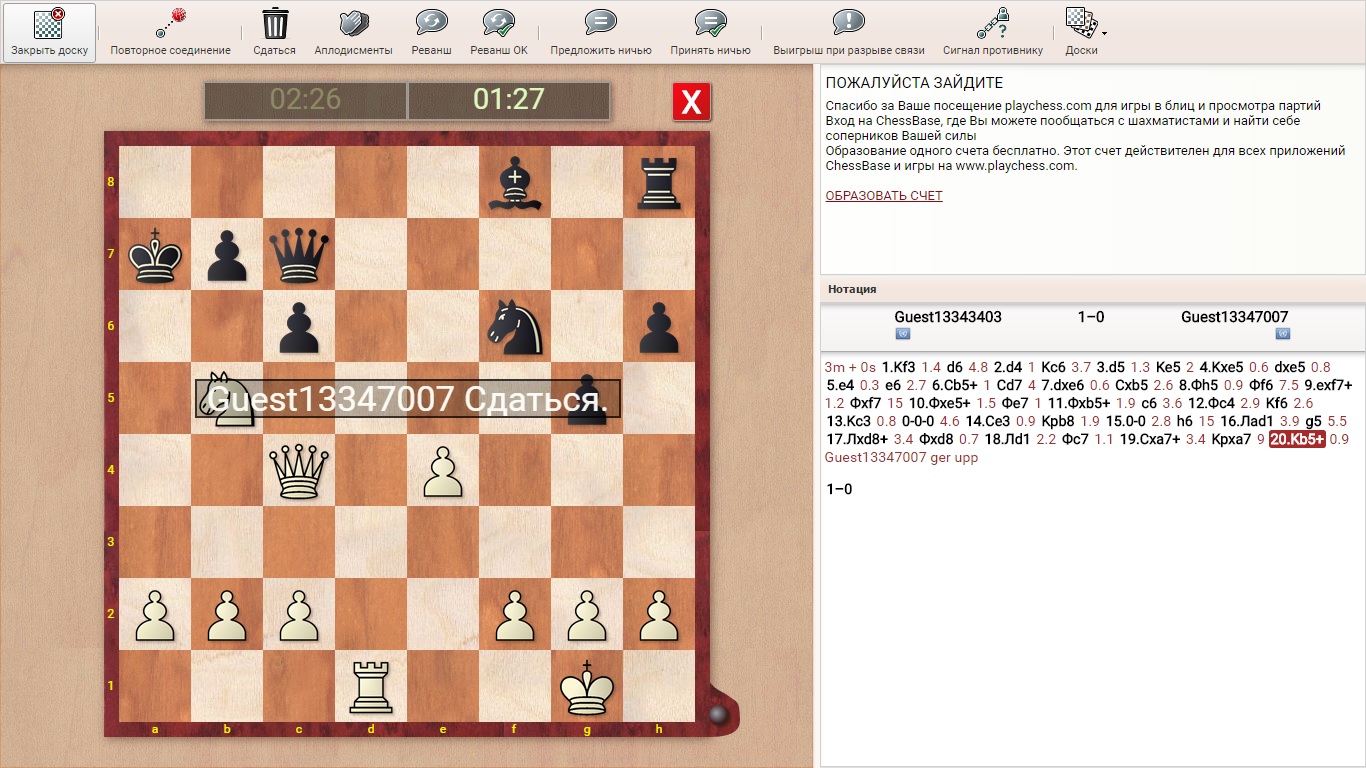Click the black king on a7
The width and height of the screenshot is (1366, 768).
pos(155,255)
